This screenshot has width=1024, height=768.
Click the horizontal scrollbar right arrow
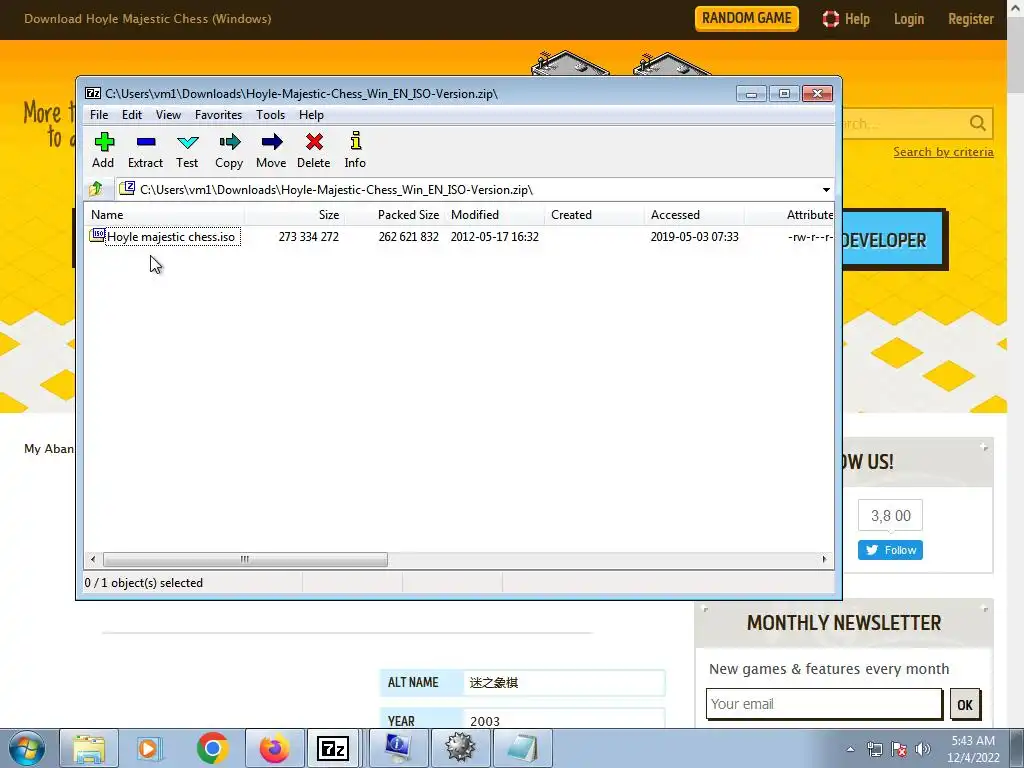pyautogui.click(x=824, y=560)
